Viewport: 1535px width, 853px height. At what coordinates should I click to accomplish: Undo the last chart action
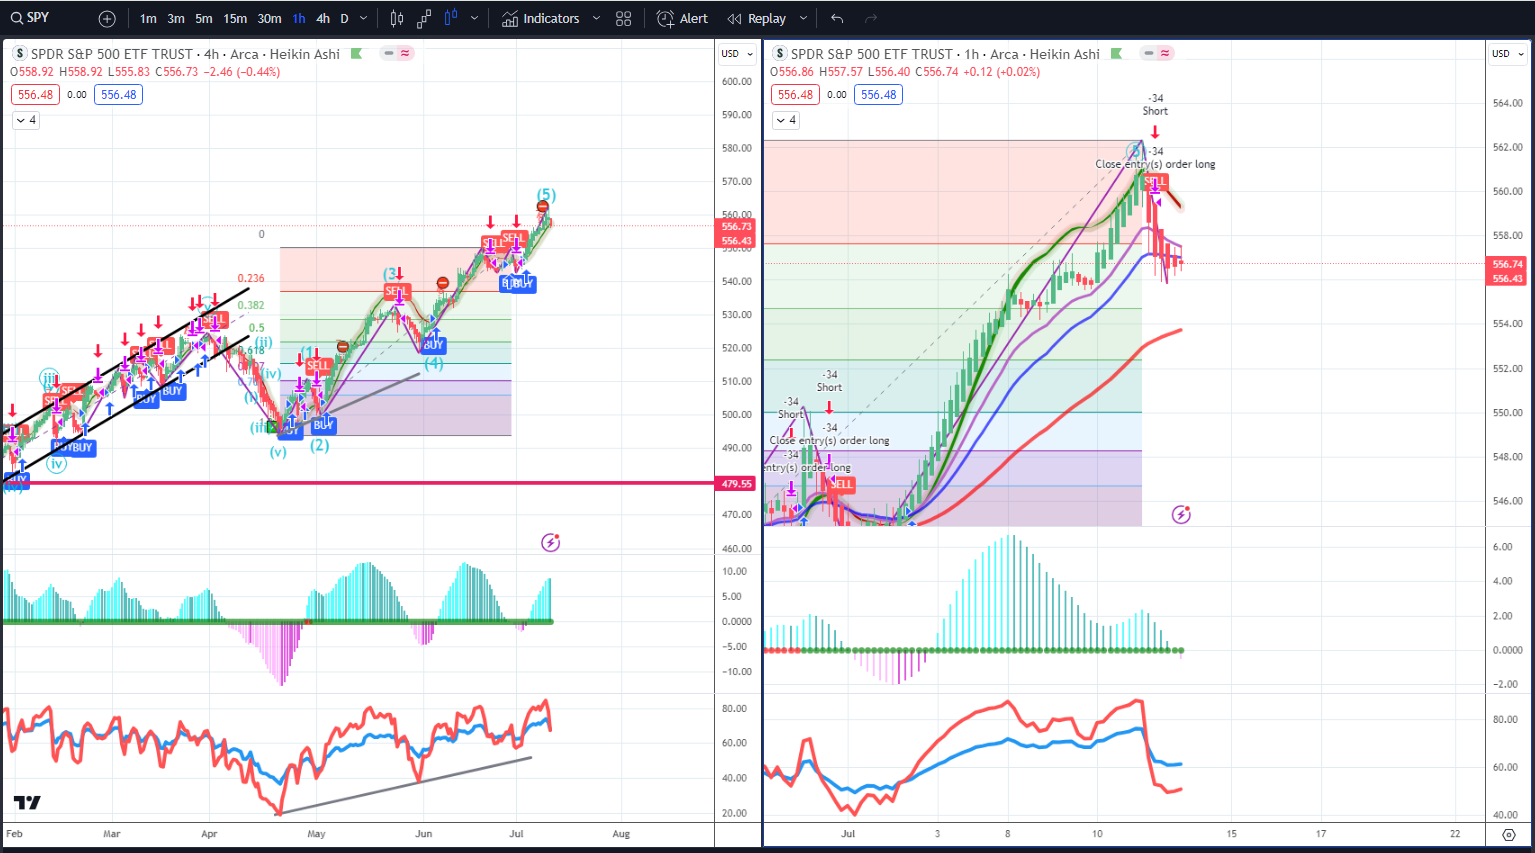pyautogui.click(x=837, y=19)
